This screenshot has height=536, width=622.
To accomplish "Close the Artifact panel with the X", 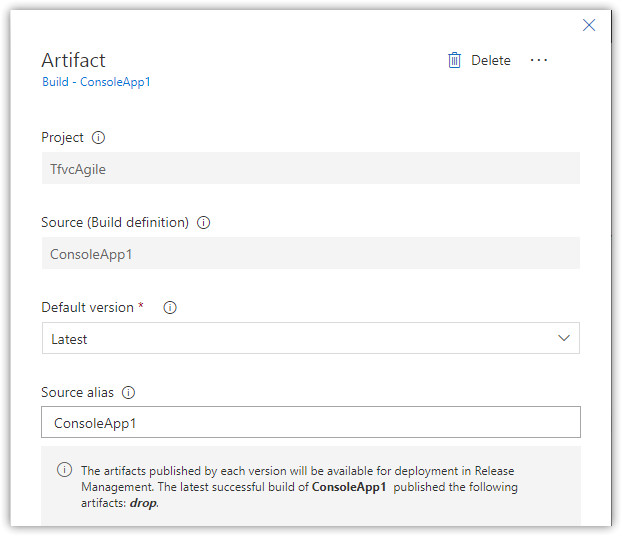I will [x=589, y=25].
